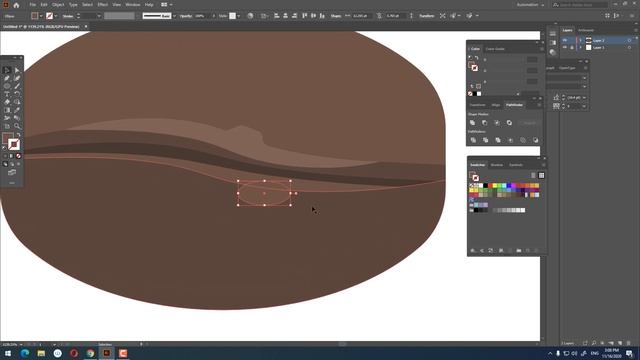Click the Transform button in control bar

tap(427, 16)
